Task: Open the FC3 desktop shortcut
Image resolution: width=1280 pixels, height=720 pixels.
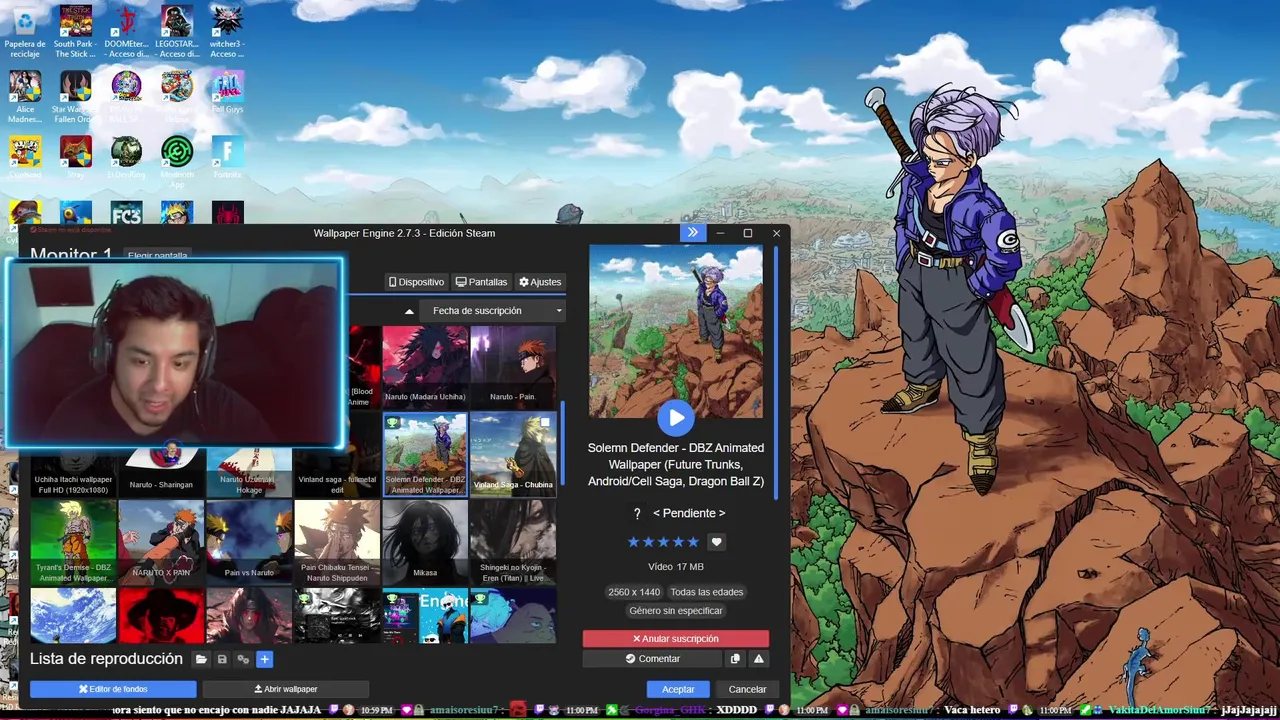Action: tap(127, 213)
